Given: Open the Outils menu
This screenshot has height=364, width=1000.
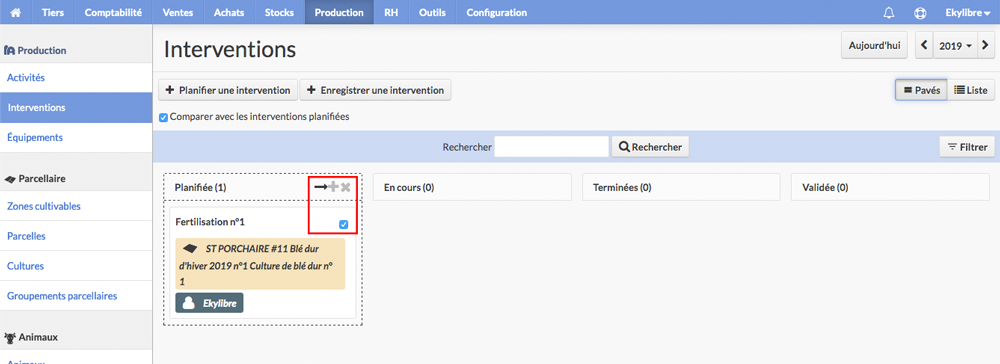Looking at the screenshot, I should tap(432, 12).
